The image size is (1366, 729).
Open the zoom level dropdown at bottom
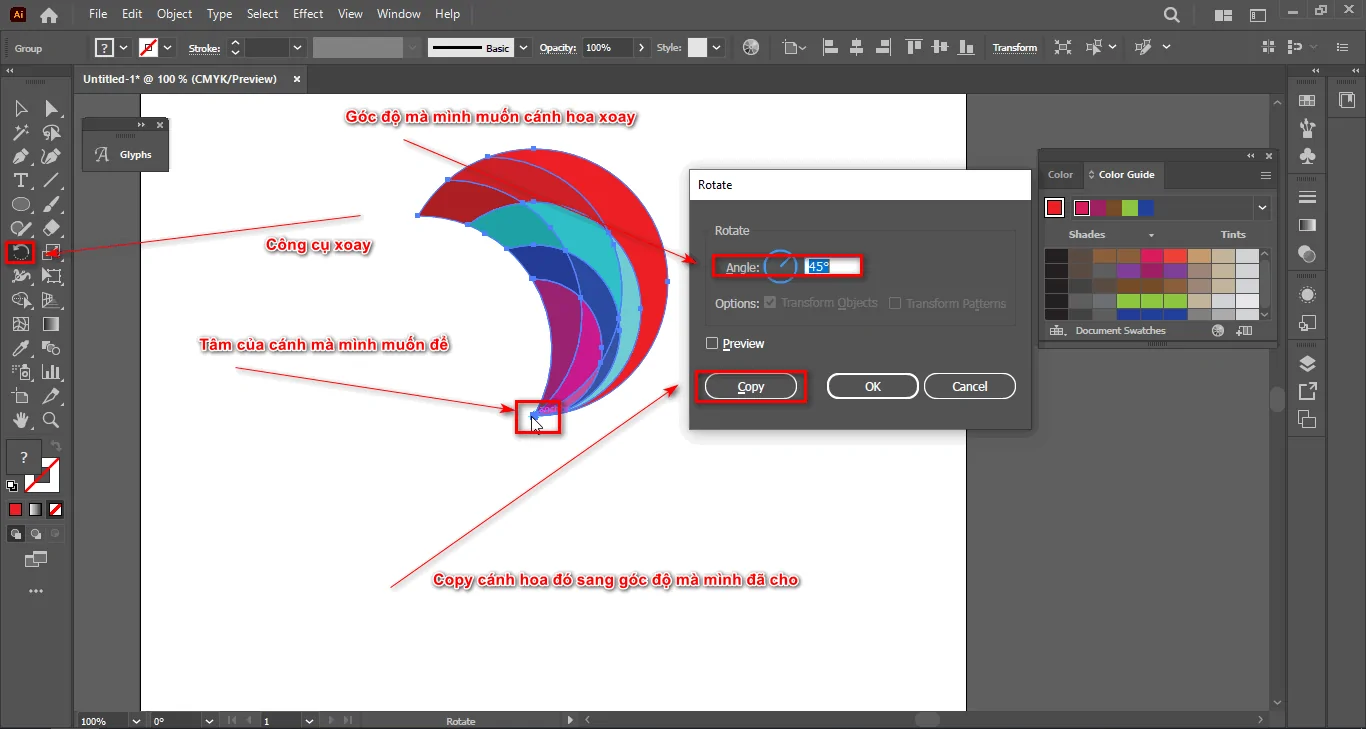(136, 721)
